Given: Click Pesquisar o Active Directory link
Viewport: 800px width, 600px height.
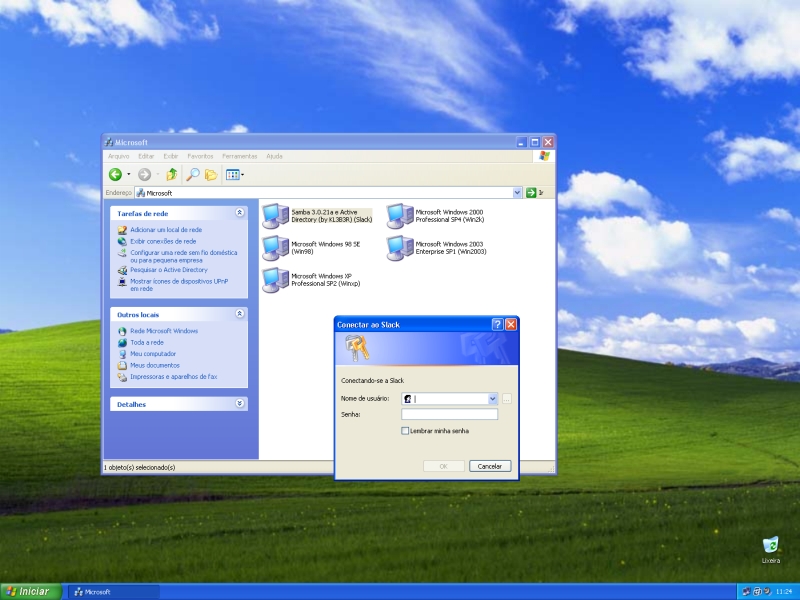Looking at the screenshot, I should coord(169,270).
